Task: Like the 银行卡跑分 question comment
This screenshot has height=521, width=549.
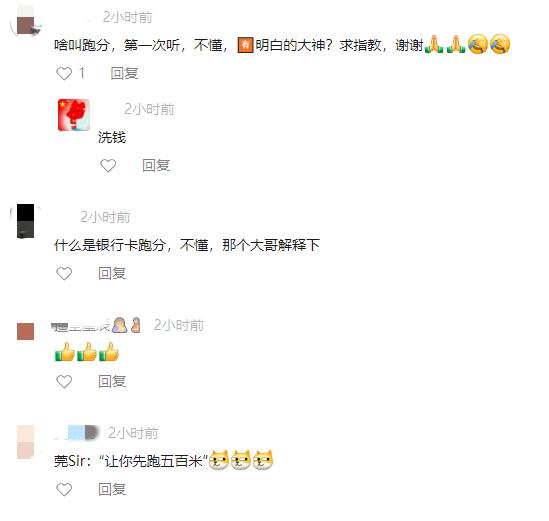Action: click(64, 273)
